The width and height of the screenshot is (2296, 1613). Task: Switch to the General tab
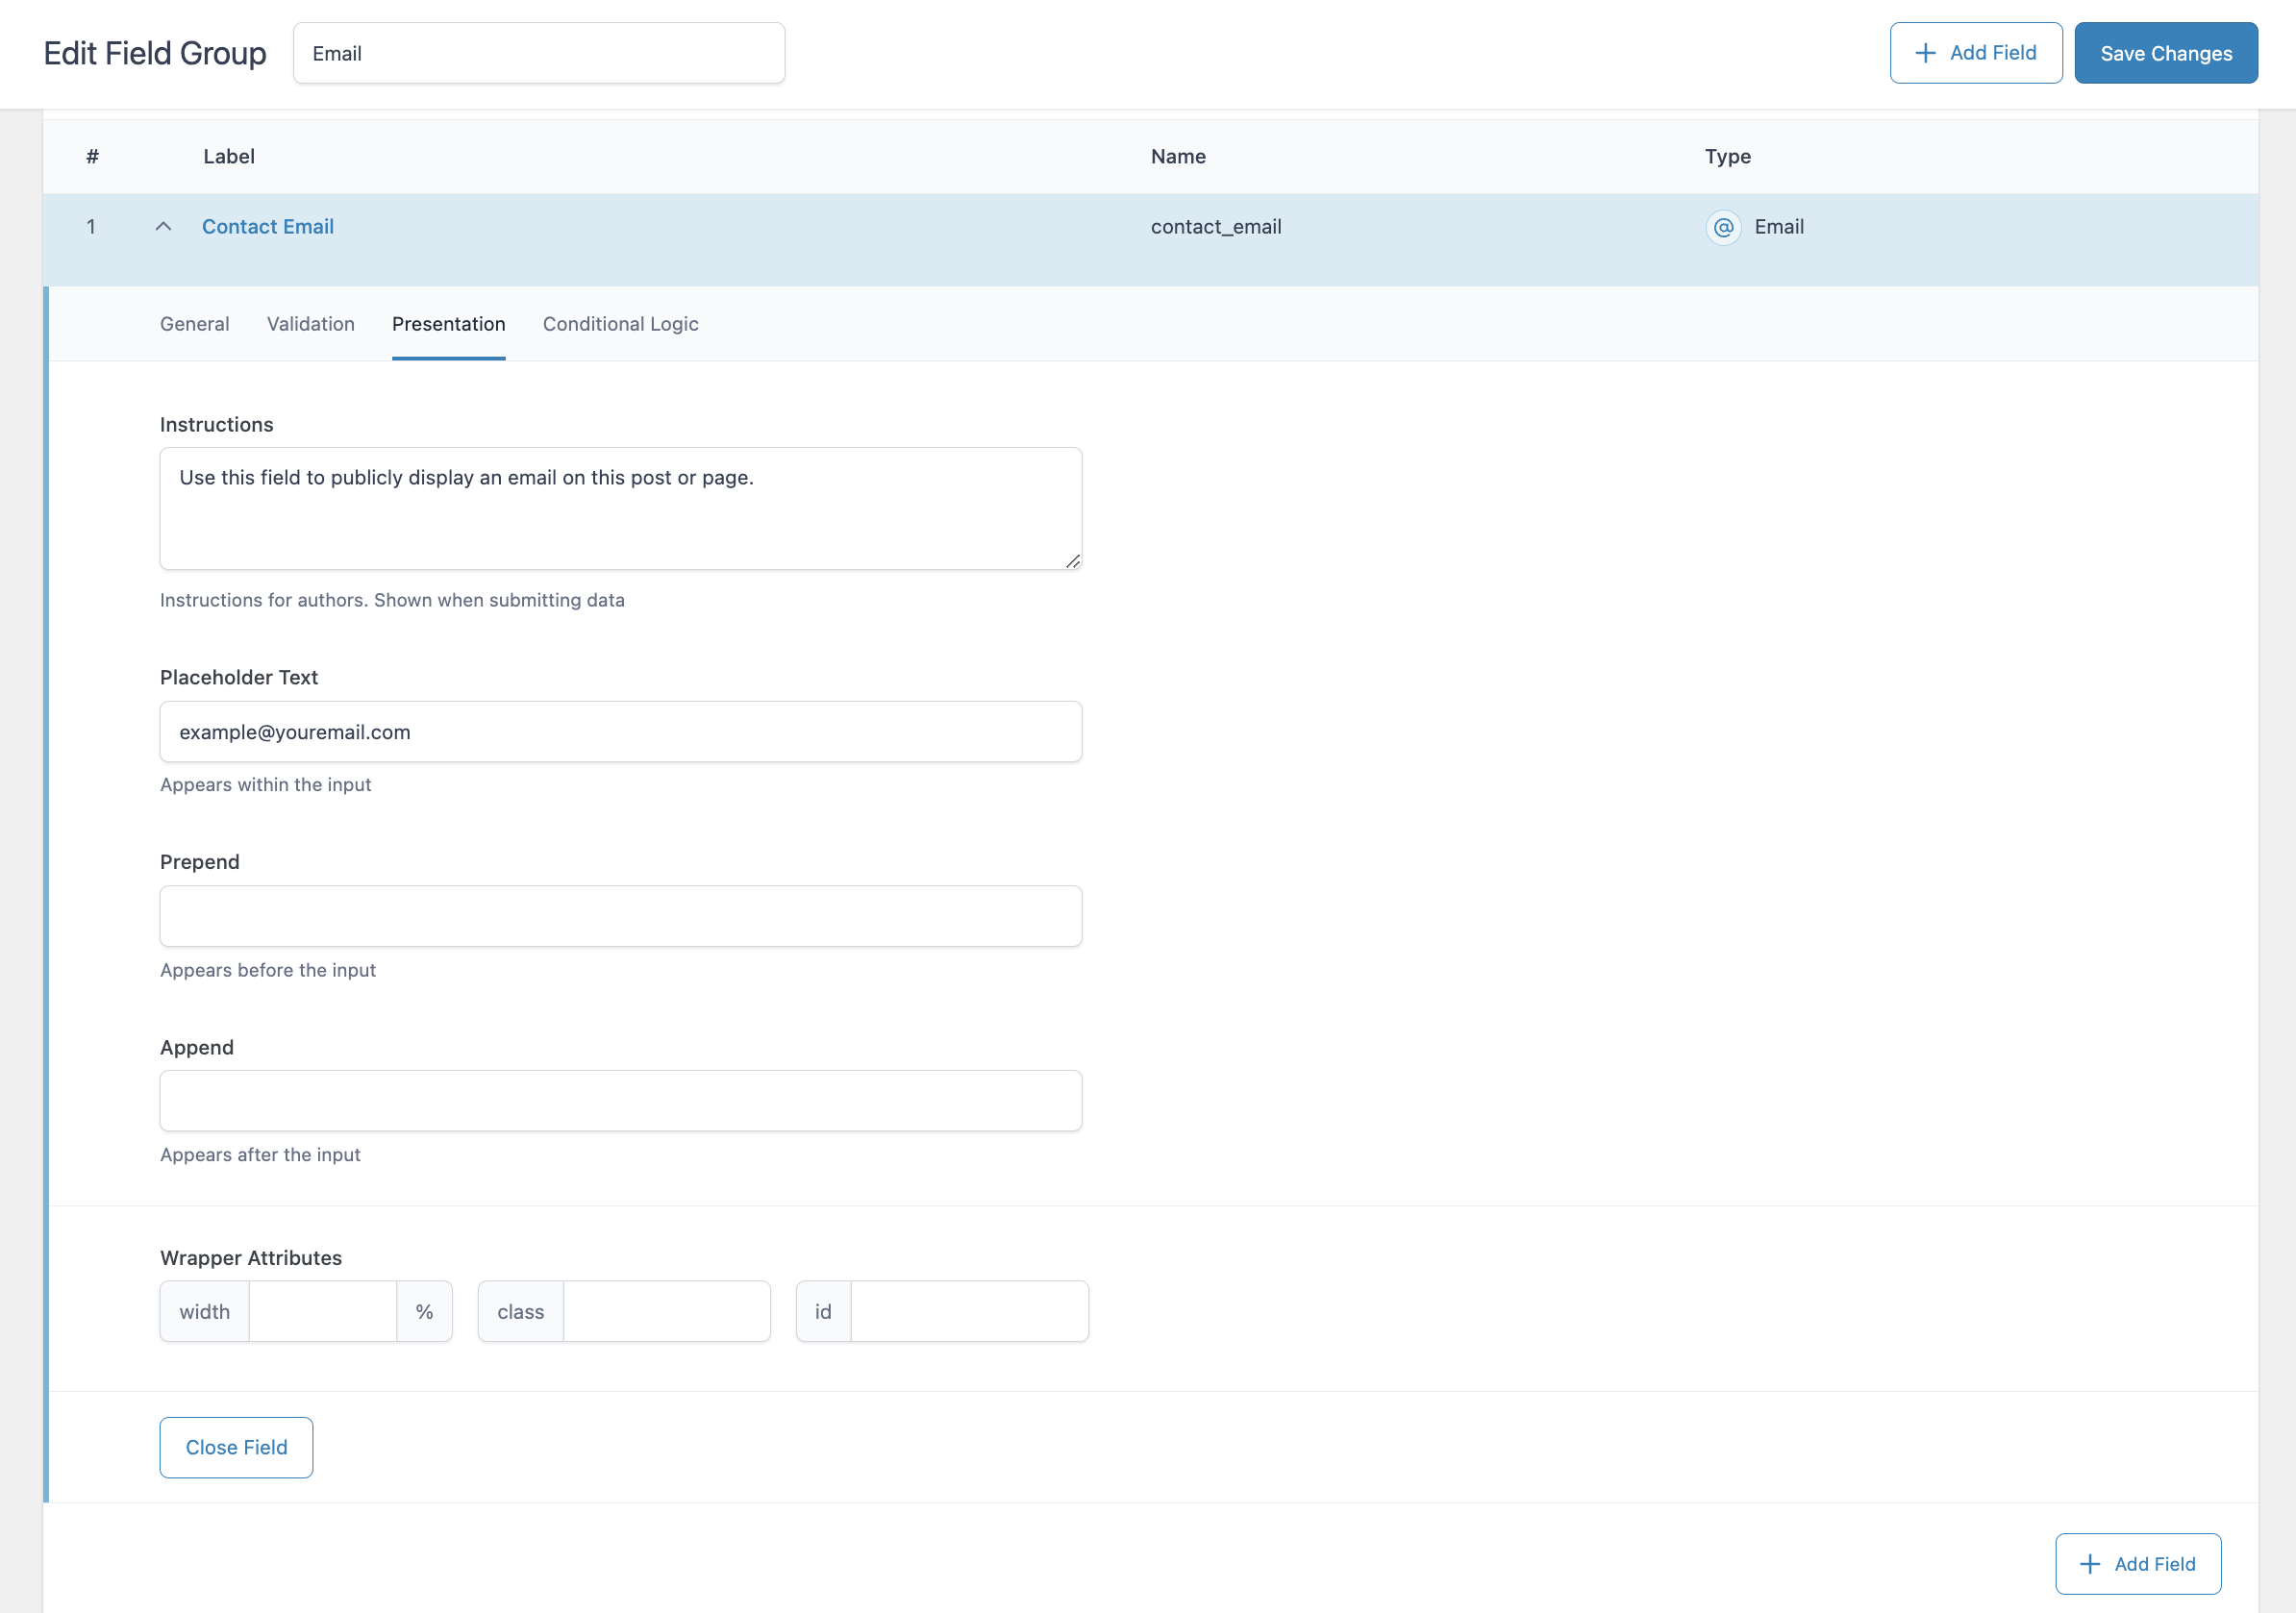tap(194, 323)
